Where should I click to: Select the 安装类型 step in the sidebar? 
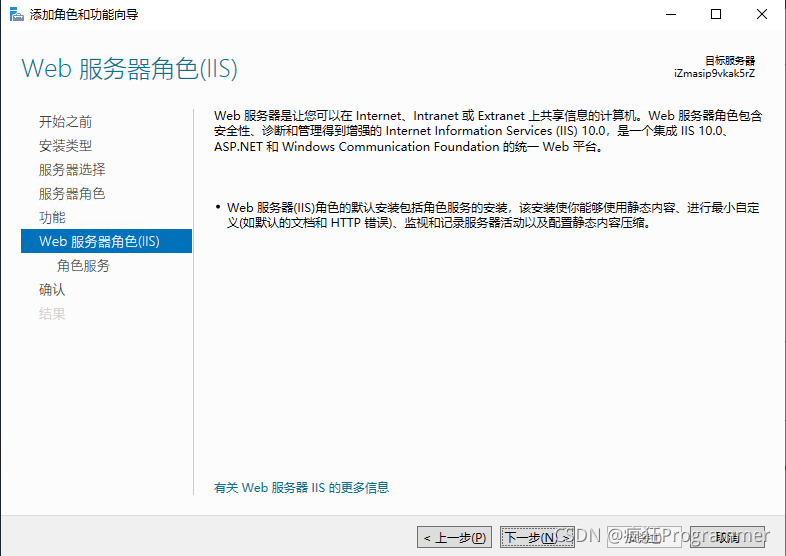click(66, 146)
